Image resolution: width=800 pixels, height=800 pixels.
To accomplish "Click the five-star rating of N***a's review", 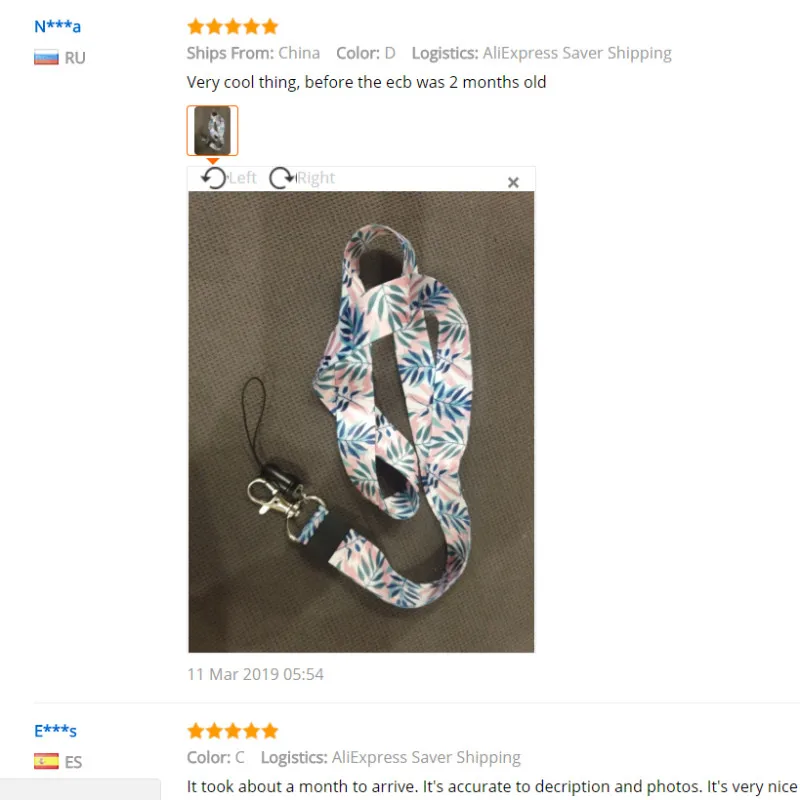I will click(233, 27).
